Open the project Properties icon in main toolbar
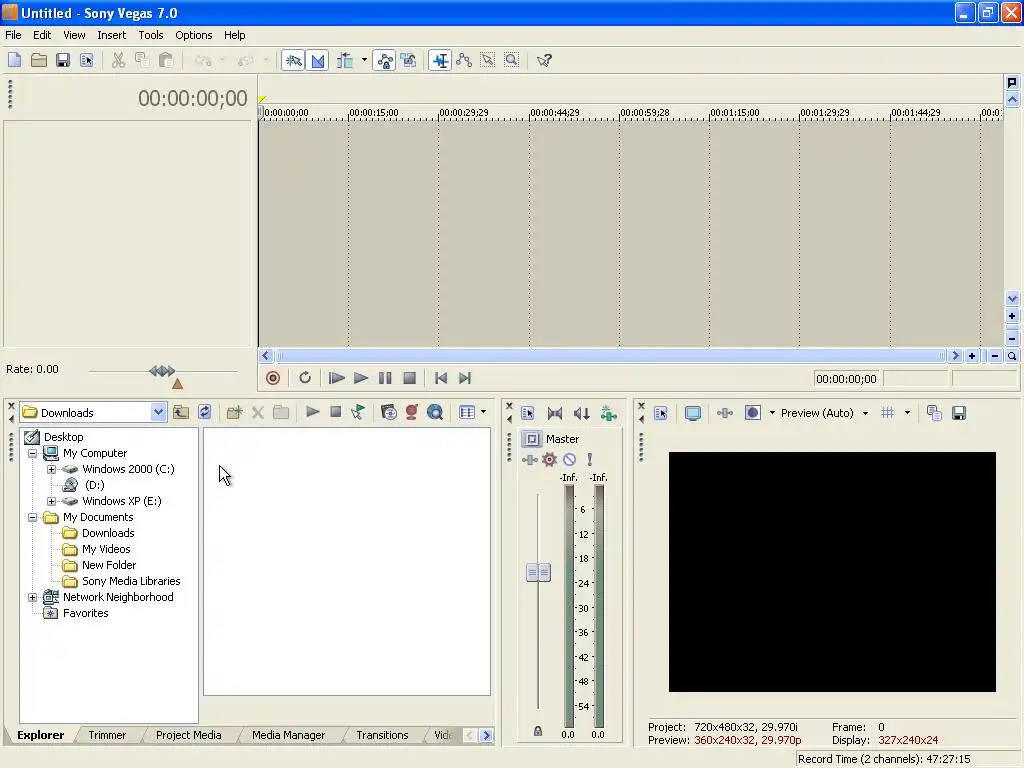Viewport: 1024px width, 768px height. [x=87, y=61]
